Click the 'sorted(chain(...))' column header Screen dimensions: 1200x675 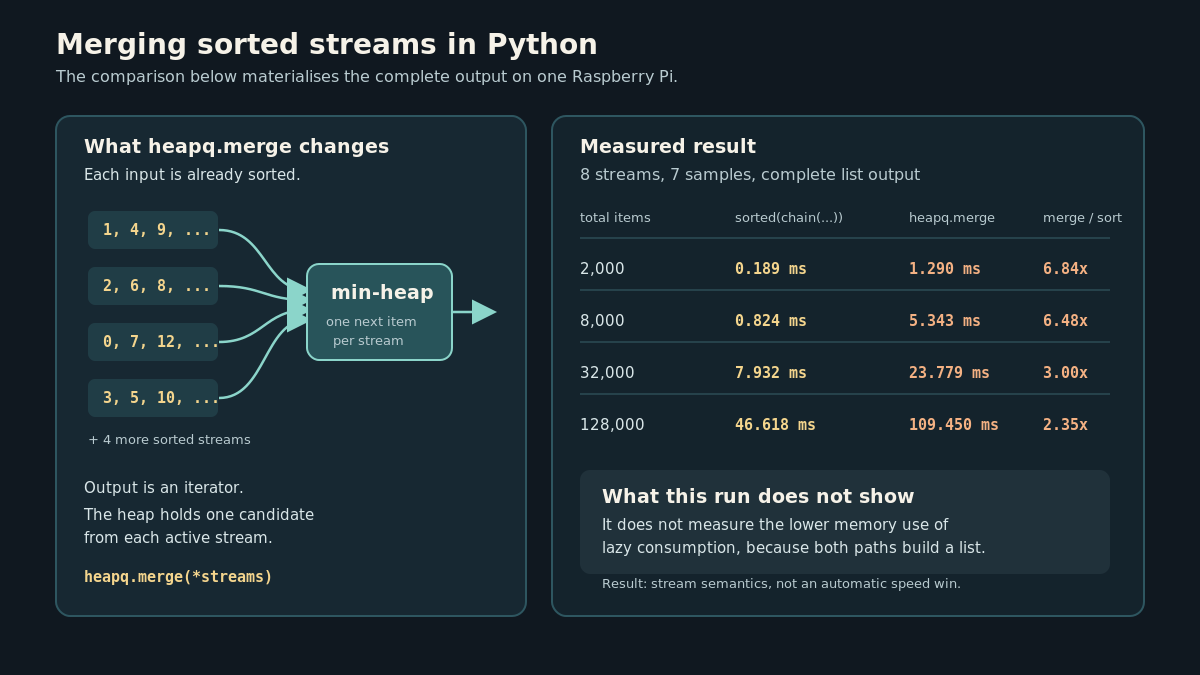click(x=789, y=218)
